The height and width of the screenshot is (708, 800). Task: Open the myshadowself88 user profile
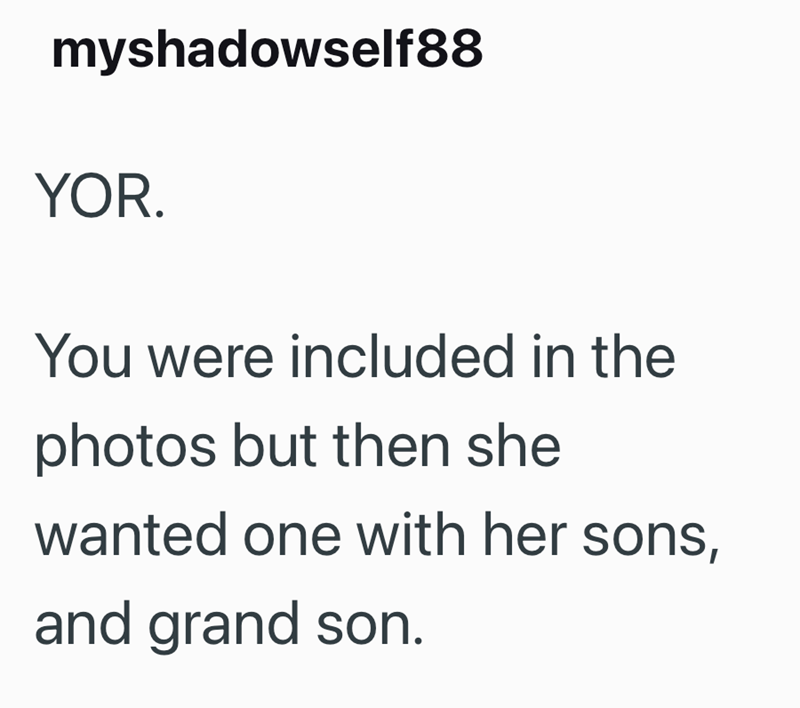267,49
